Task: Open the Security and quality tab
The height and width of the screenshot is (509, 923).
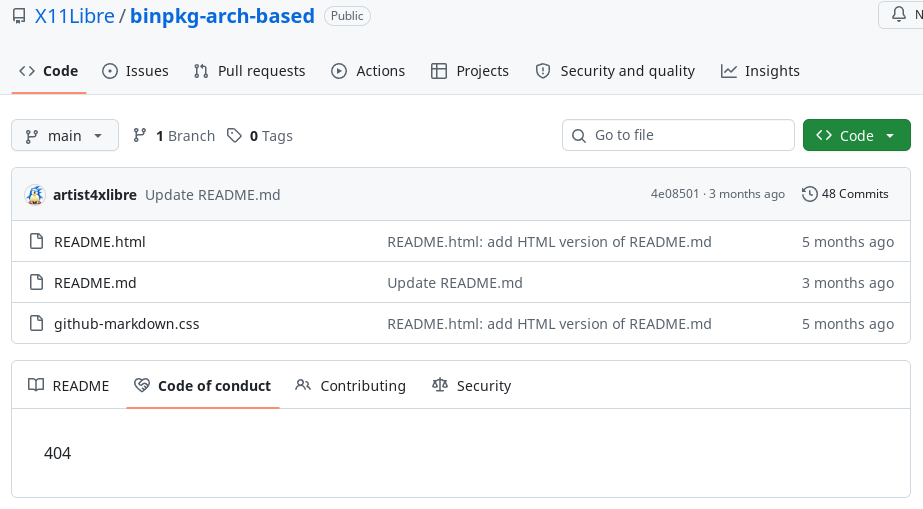Action: coord(615,71)
